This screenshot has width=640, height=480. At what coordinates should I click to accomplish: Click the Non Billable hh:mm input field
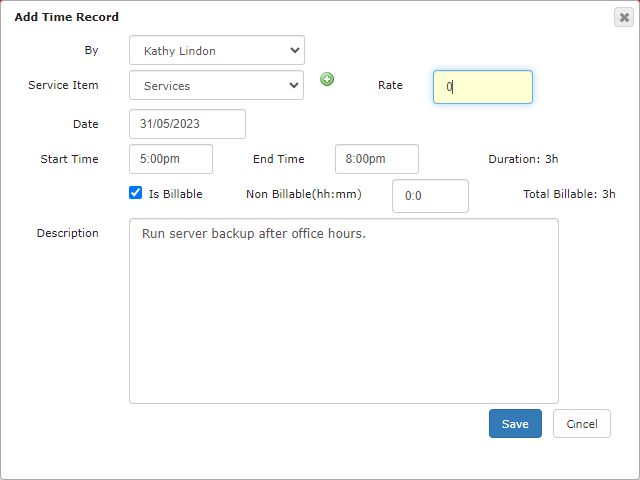pos(430,196)
